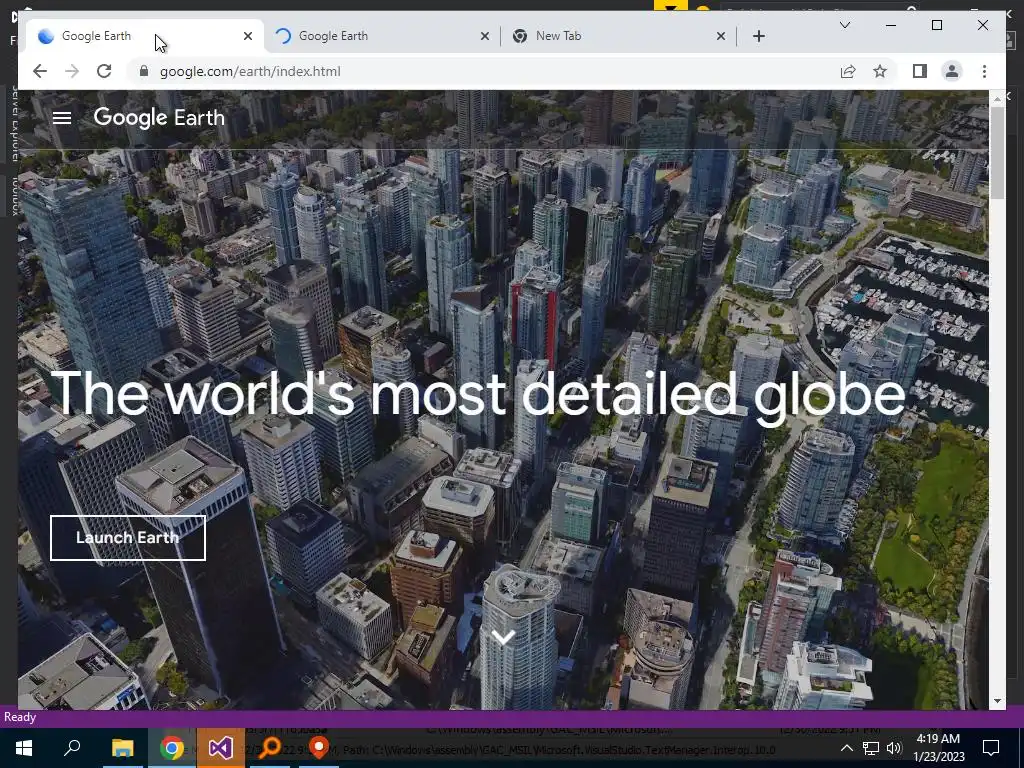Click the browser forward arrow
This screenshot has width=1024, height=768.
coord(72,71)
